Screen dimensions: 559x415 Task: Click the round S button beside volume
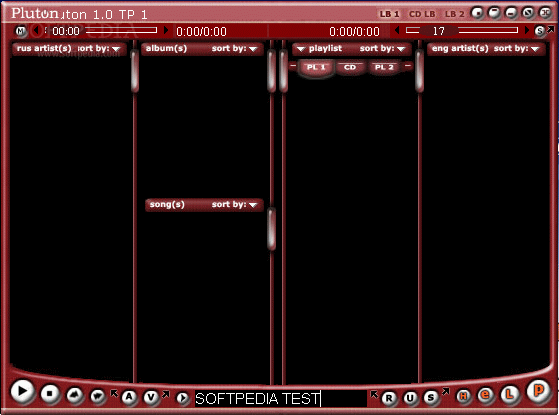tap(540, 31)
